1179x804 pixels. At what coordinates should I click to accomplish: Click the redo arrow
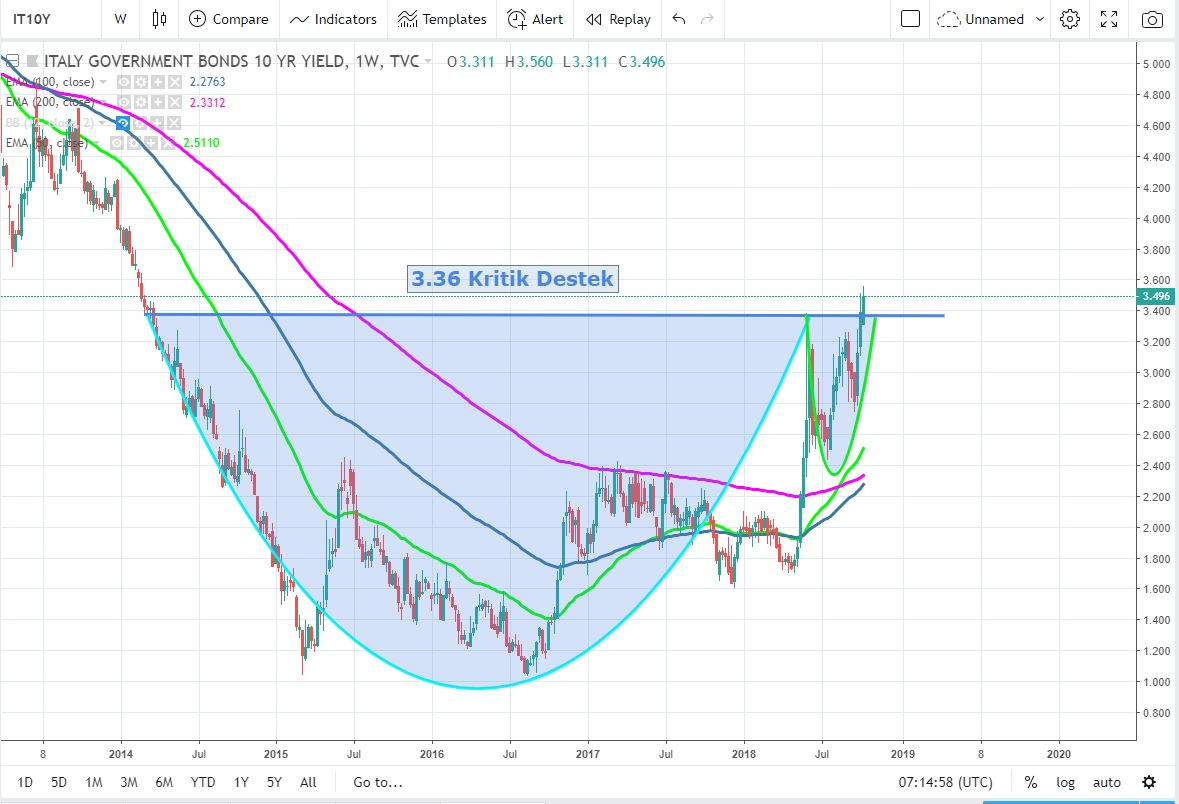click(x=708, y=19)
